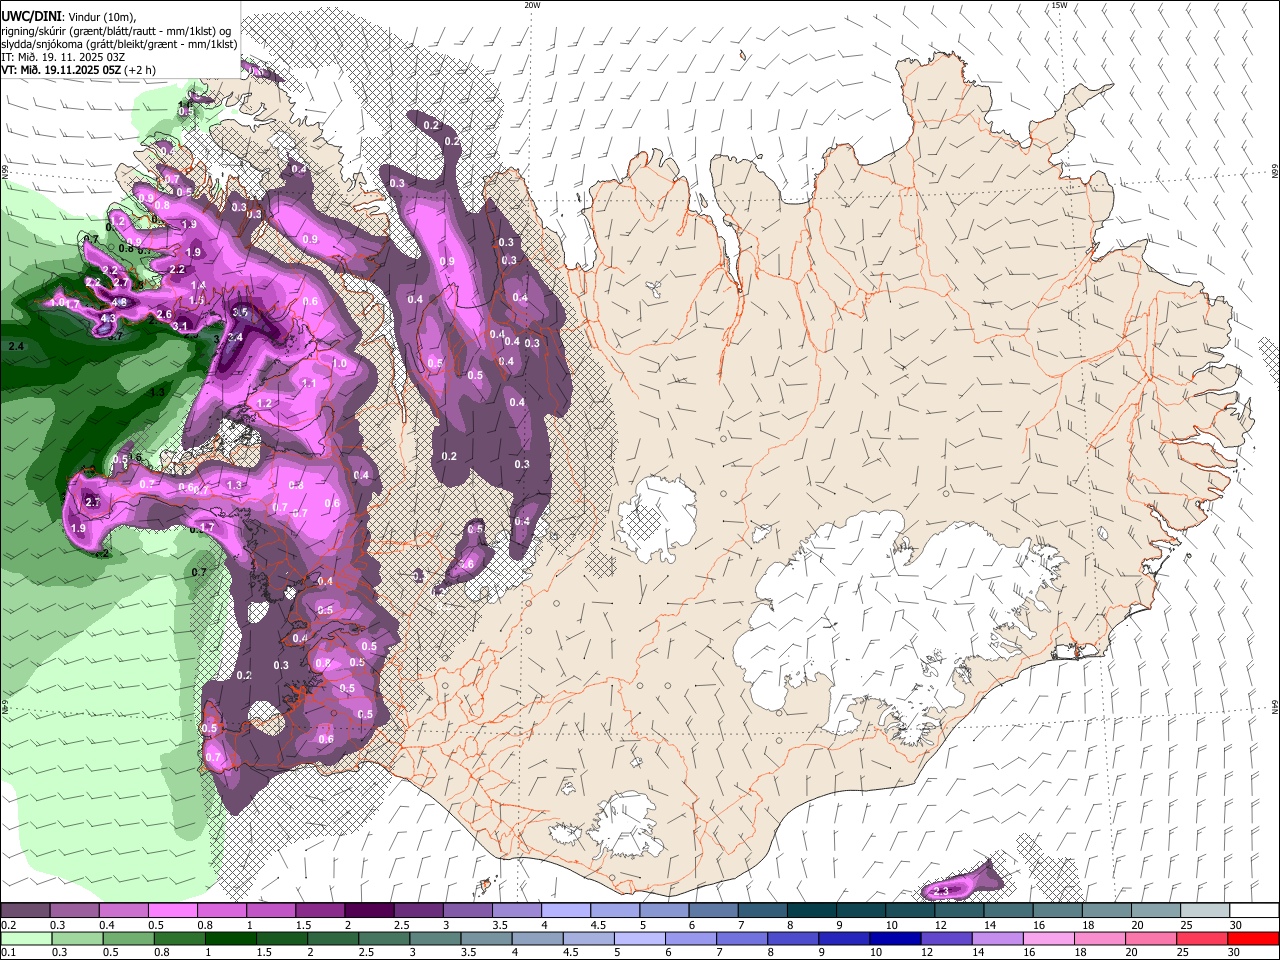The height and width of the screenshot is (960, 1280).
Task: Click the '(+2 h)' forecast offset text
Action: (x=140, y=70)
